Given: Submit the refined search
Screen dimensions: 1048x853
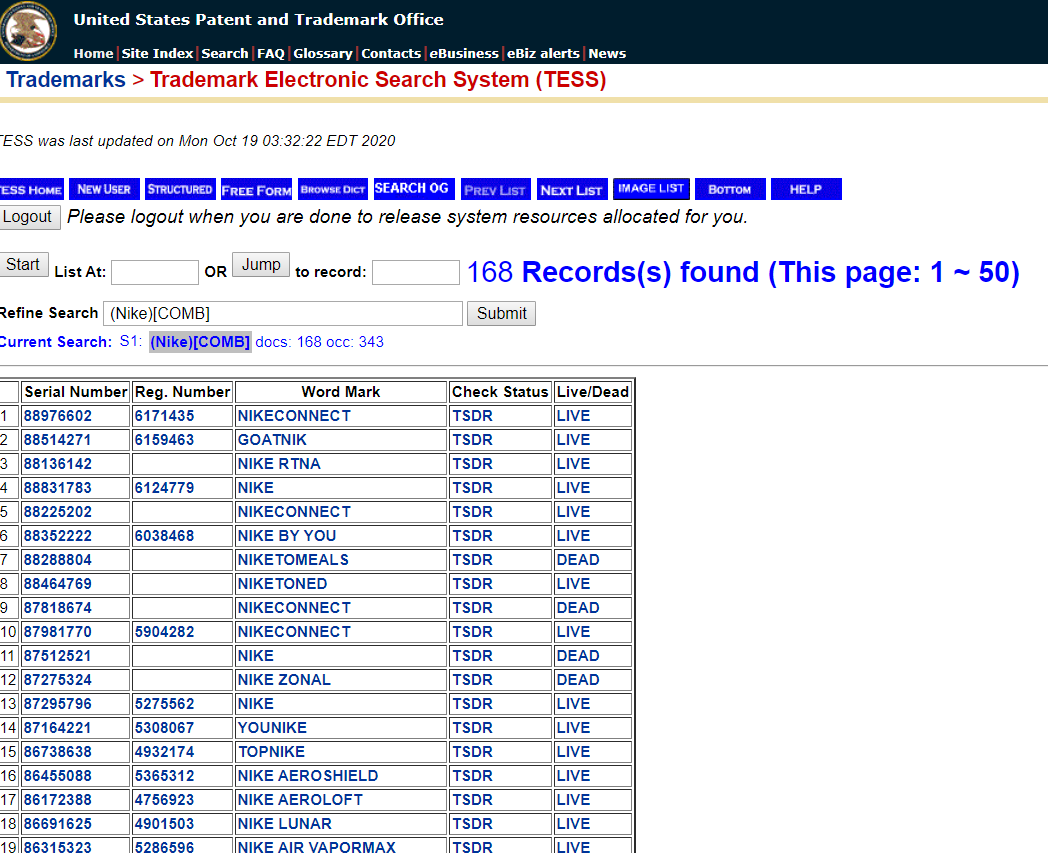Looking at the screenshot, I should [x=501, y=314].
